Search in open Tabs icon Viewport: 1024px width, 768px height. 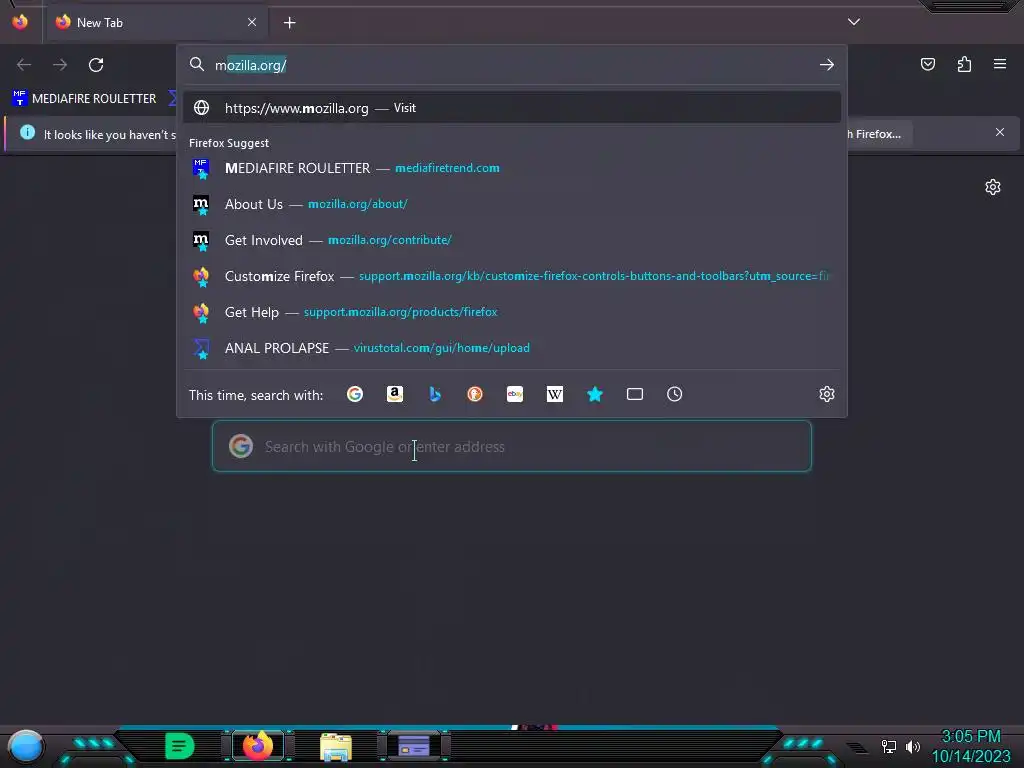click(635, 394)
